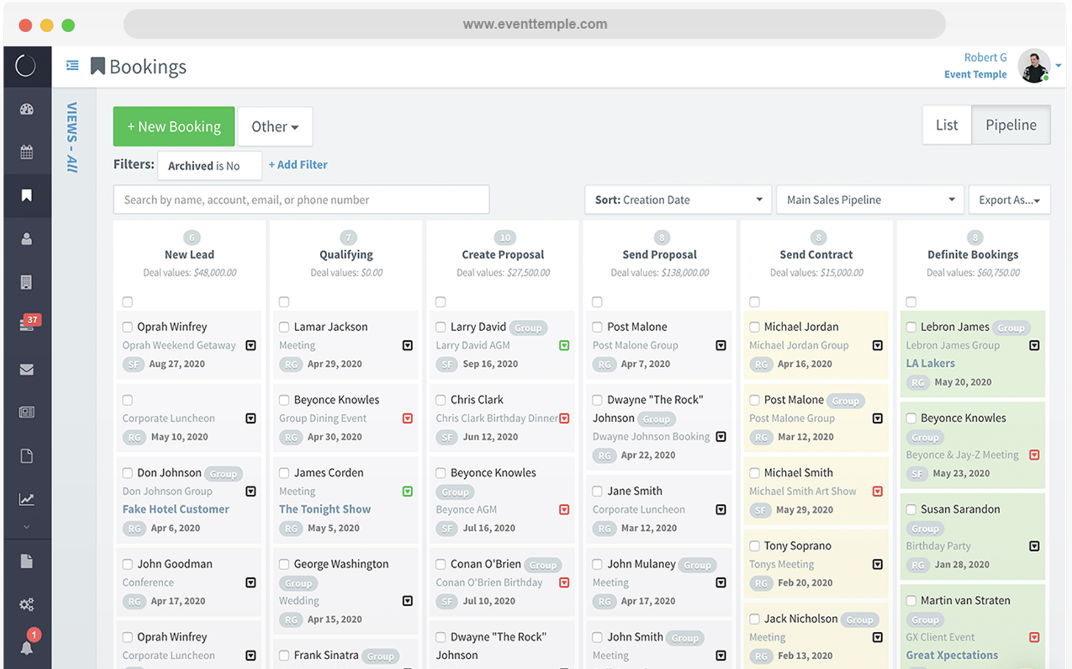Select the Pipeline view tab
Screen dimensions: 1072x669
[1010, 125]
